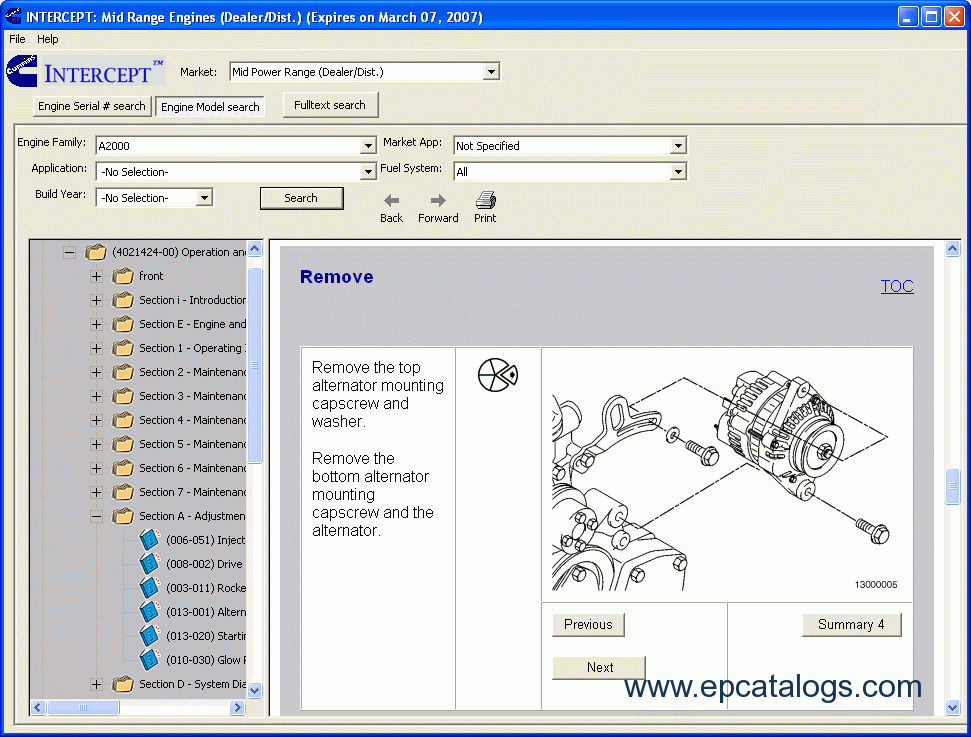Switch to Engine Serial # search tab
Viewport: 971px width, 737px height.
(x=92, y=106)
